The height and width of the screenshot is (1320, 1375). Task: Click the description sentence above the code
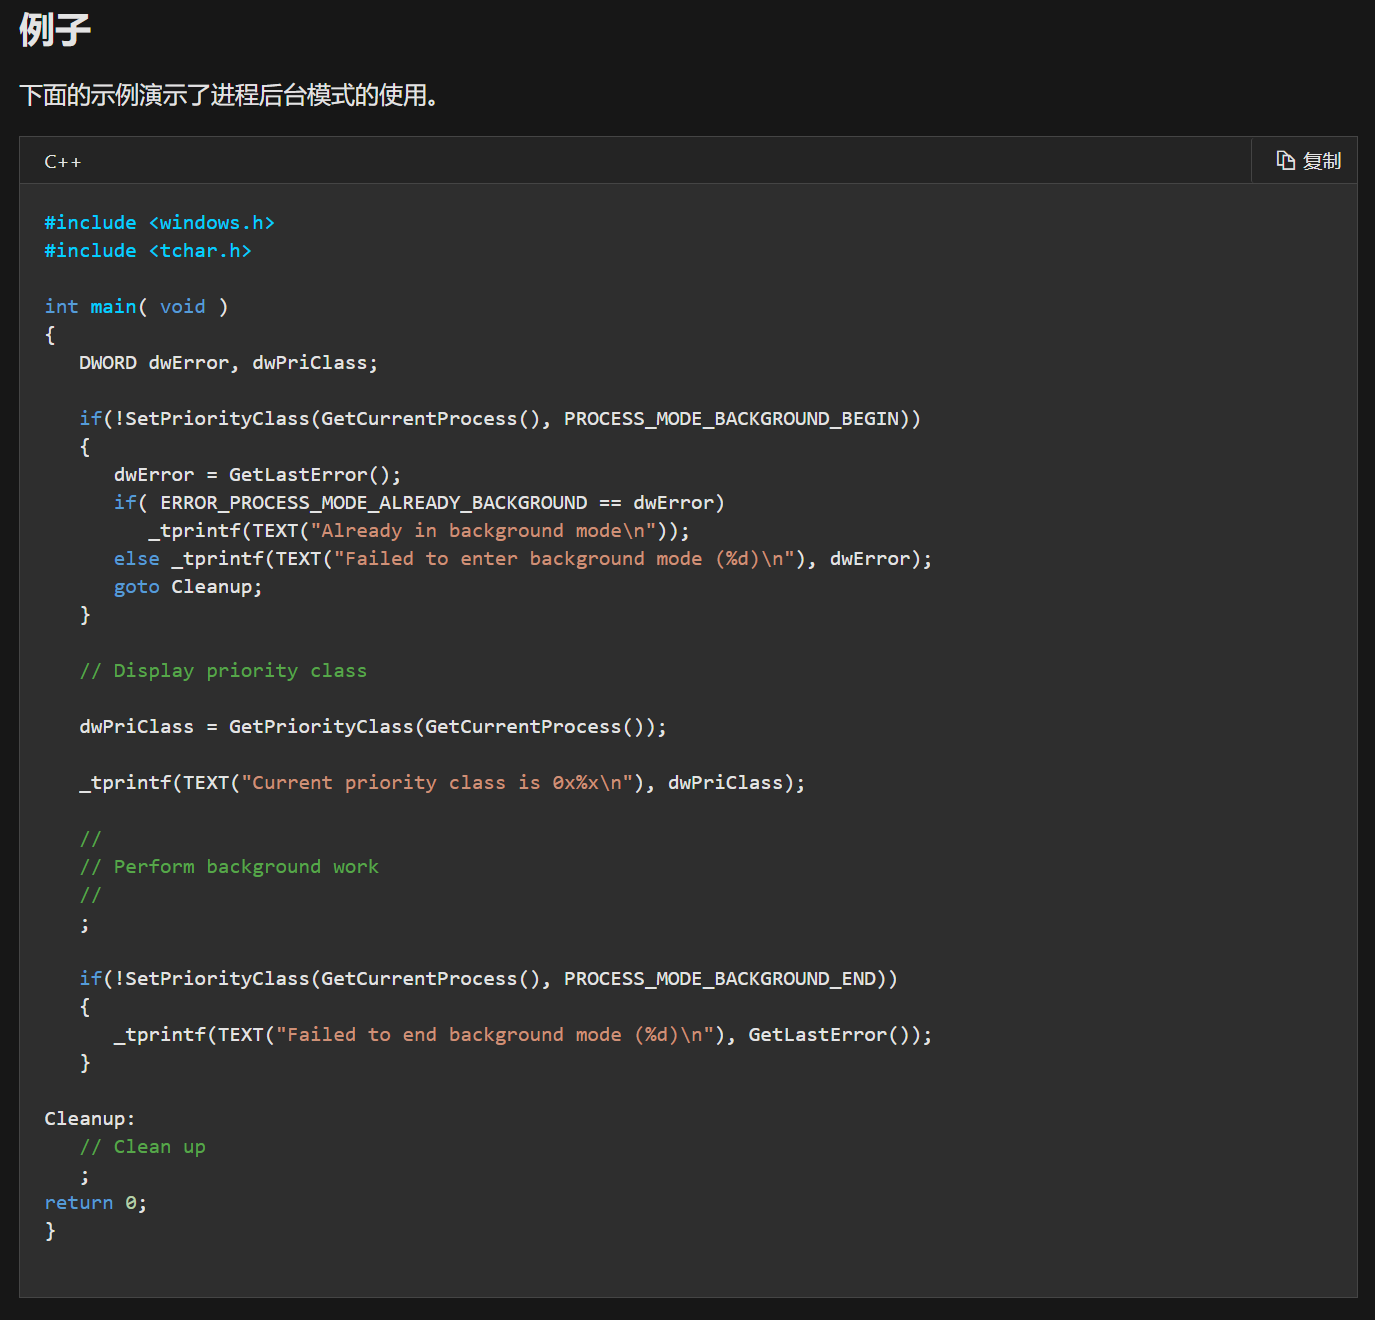click(x=229, y=95)
